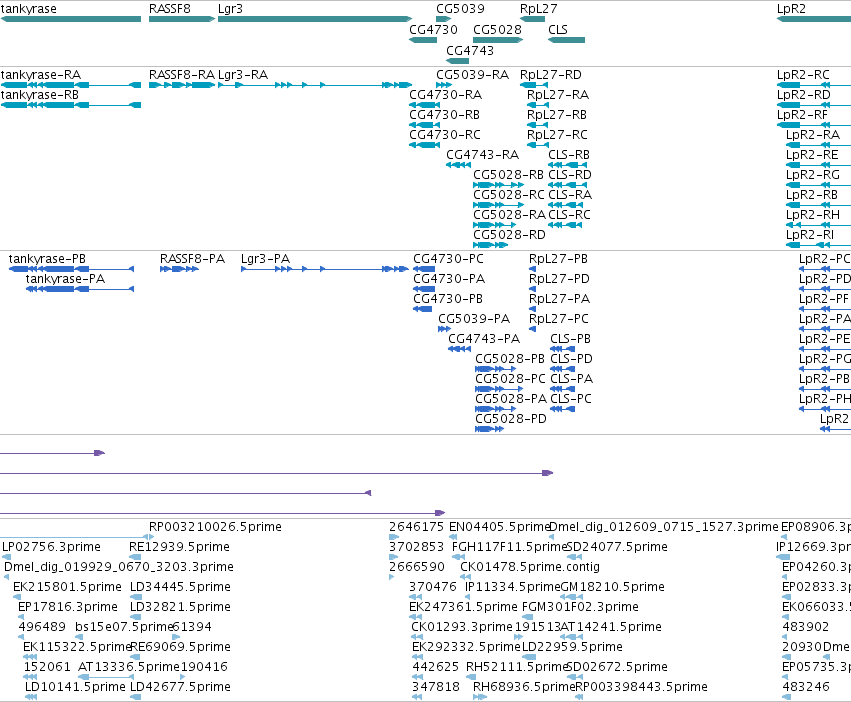Screen dimensions: 851x702
Task: Select protein CLS-PD
Action: [571, 359]
